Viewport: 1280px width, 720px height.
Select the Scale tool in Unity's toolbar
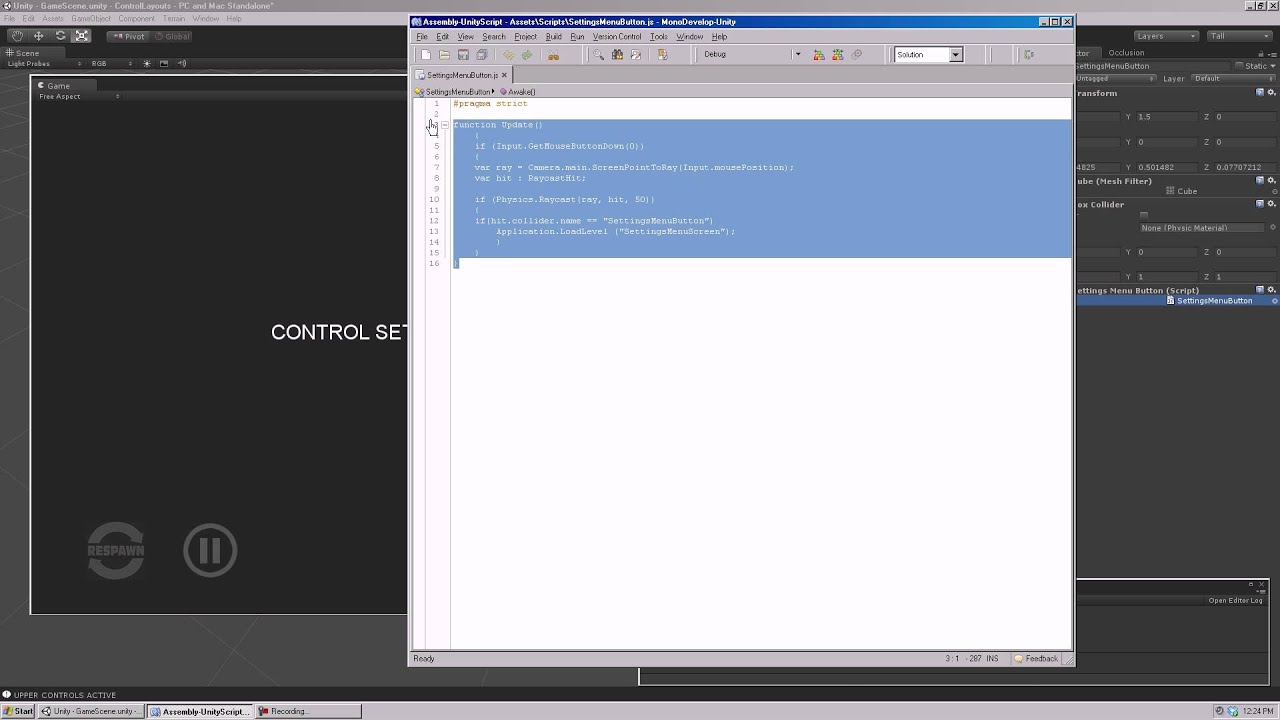pos(82,35)
